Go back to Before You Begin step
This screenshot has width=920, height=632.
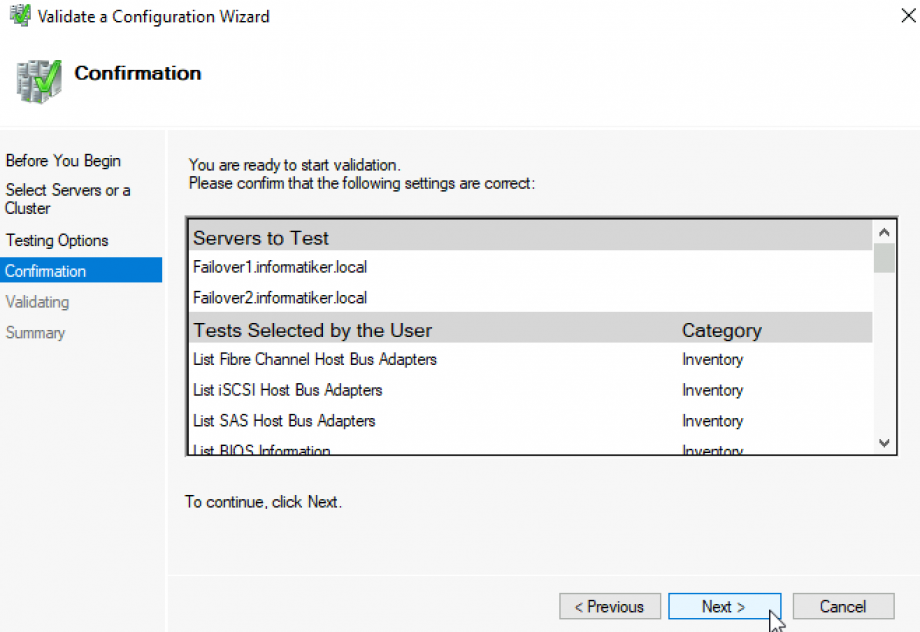(x=64, y=160)
